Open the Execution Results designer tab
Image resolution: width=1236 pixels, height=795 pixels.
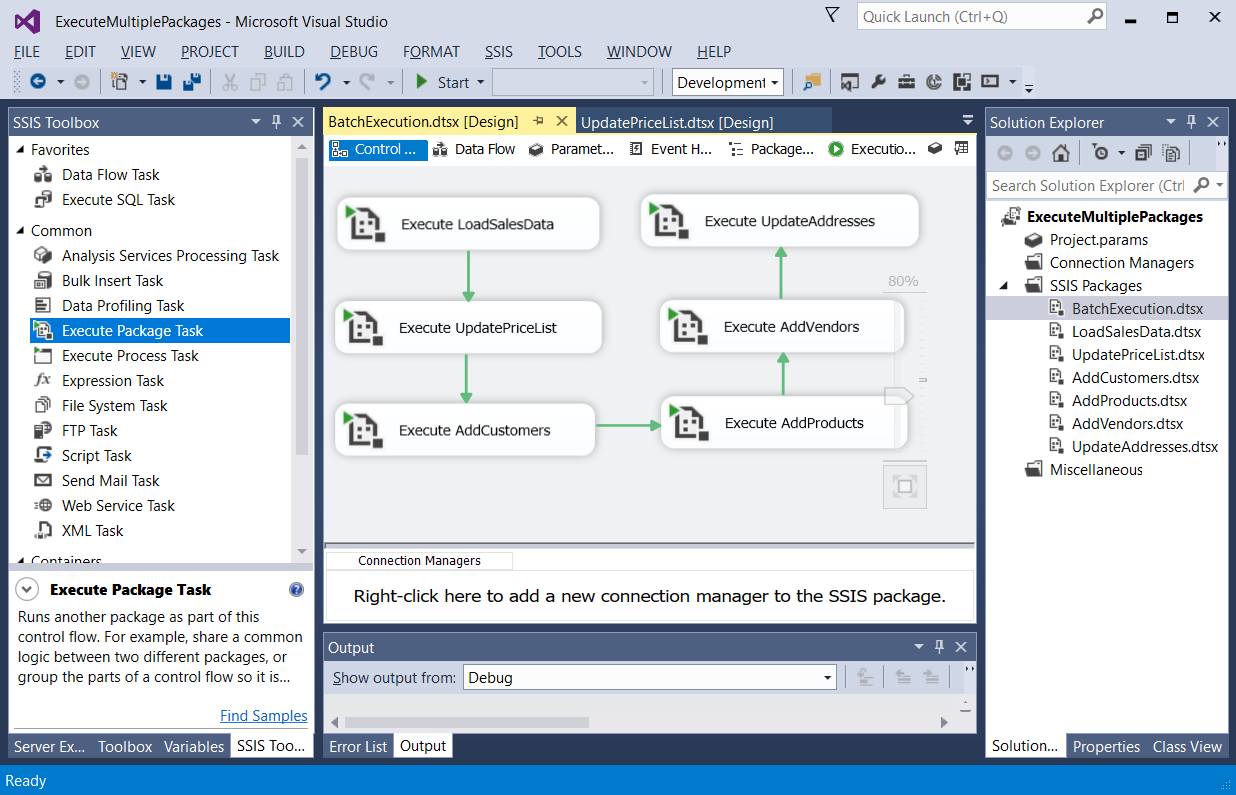pos(872,149)
